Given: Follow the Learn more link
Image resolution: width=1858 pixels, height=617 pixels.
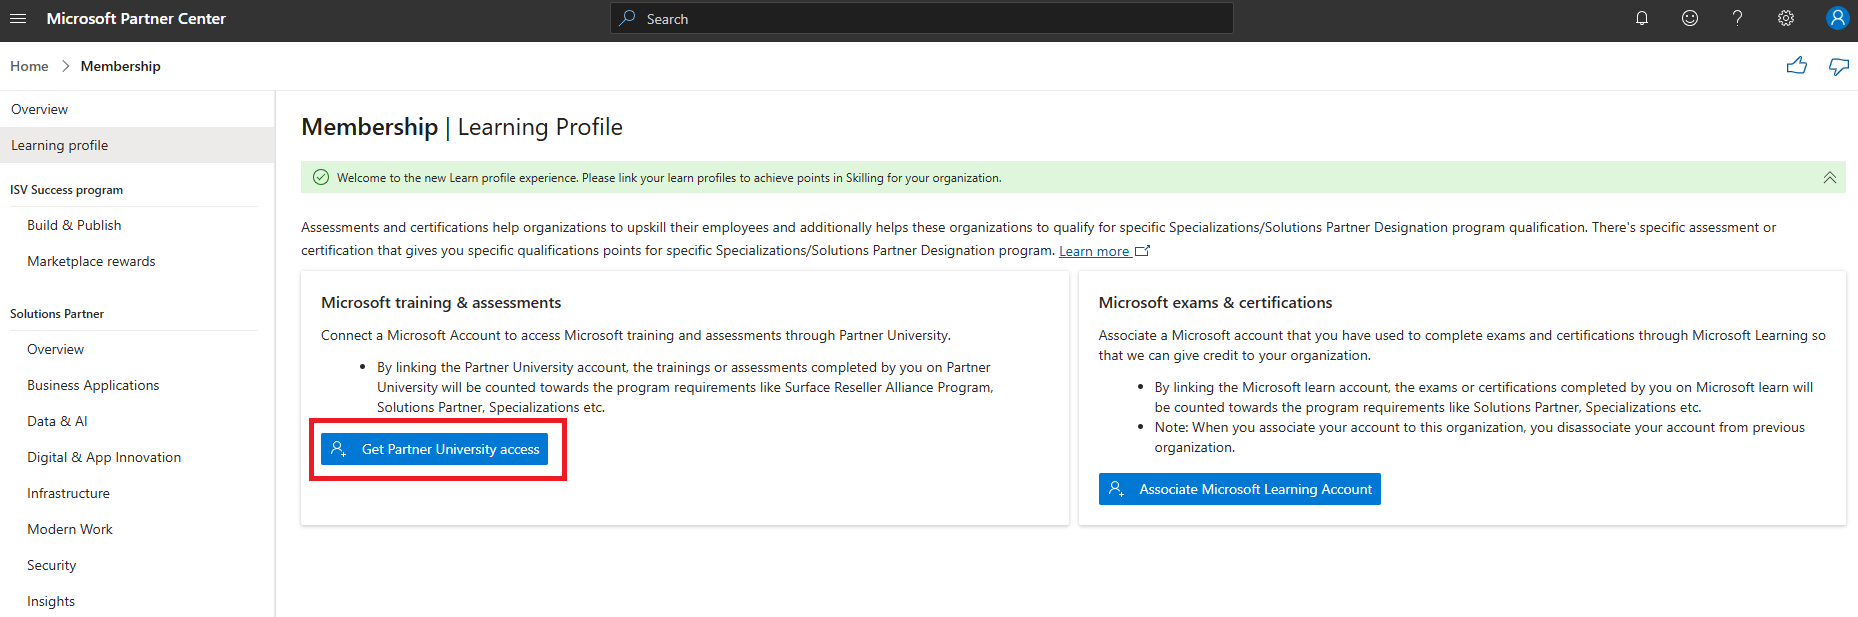Looking at the screenshot, I should point(1104,251).
